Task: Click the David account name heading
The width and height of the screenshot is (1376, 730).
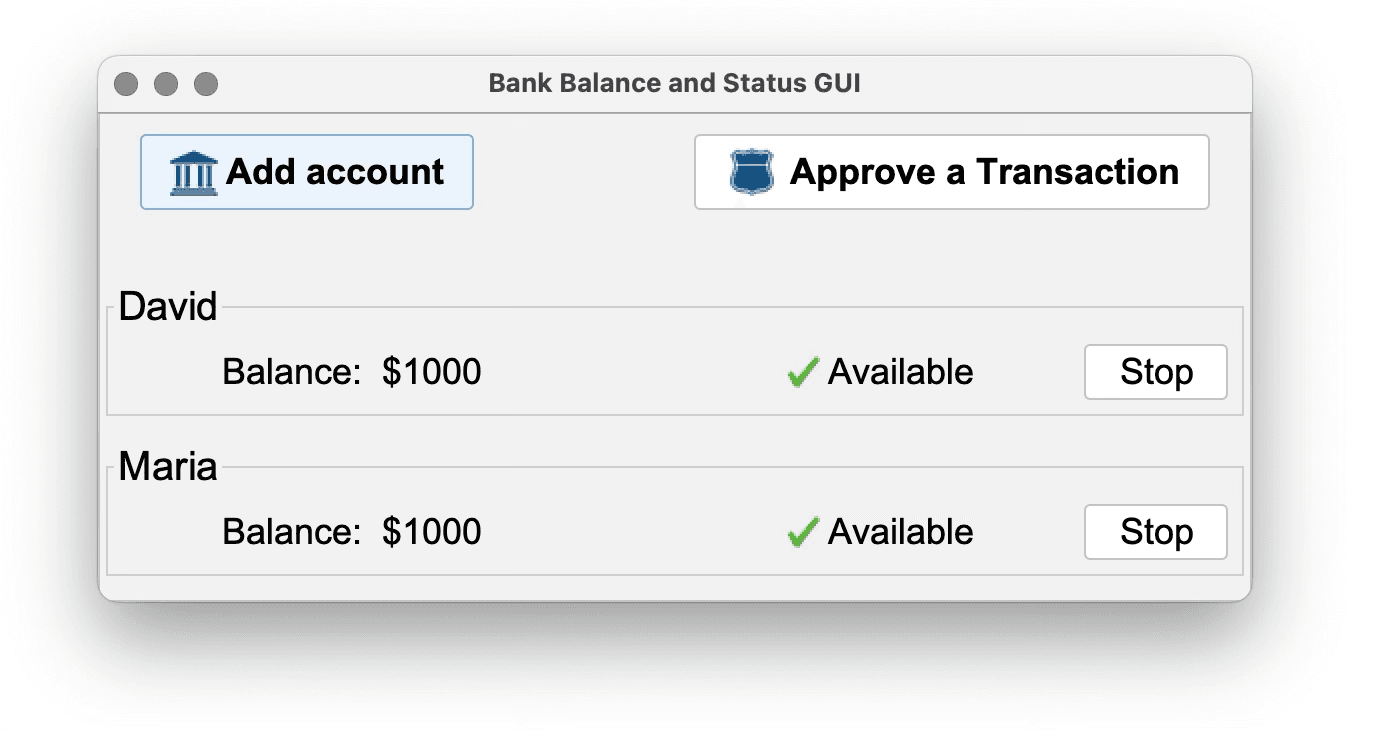Action: pyautogui.click(x=167, y=307)
